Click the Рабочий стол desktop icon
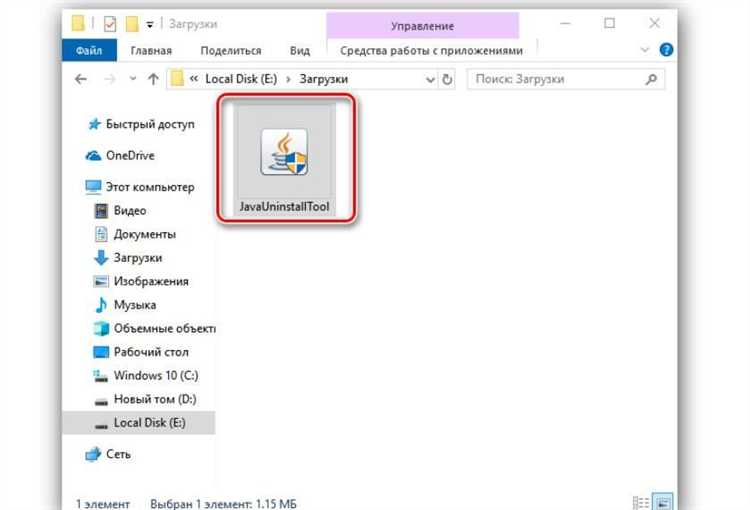The width and height of the screenshot is (750, 510). [101, 352]
